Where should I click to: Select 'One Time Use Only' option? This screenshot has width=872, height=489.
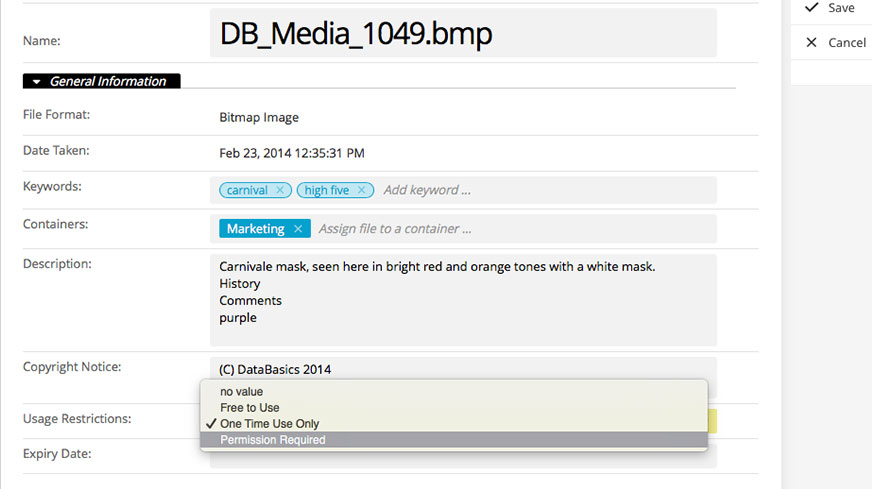click(x=454, y=424)
